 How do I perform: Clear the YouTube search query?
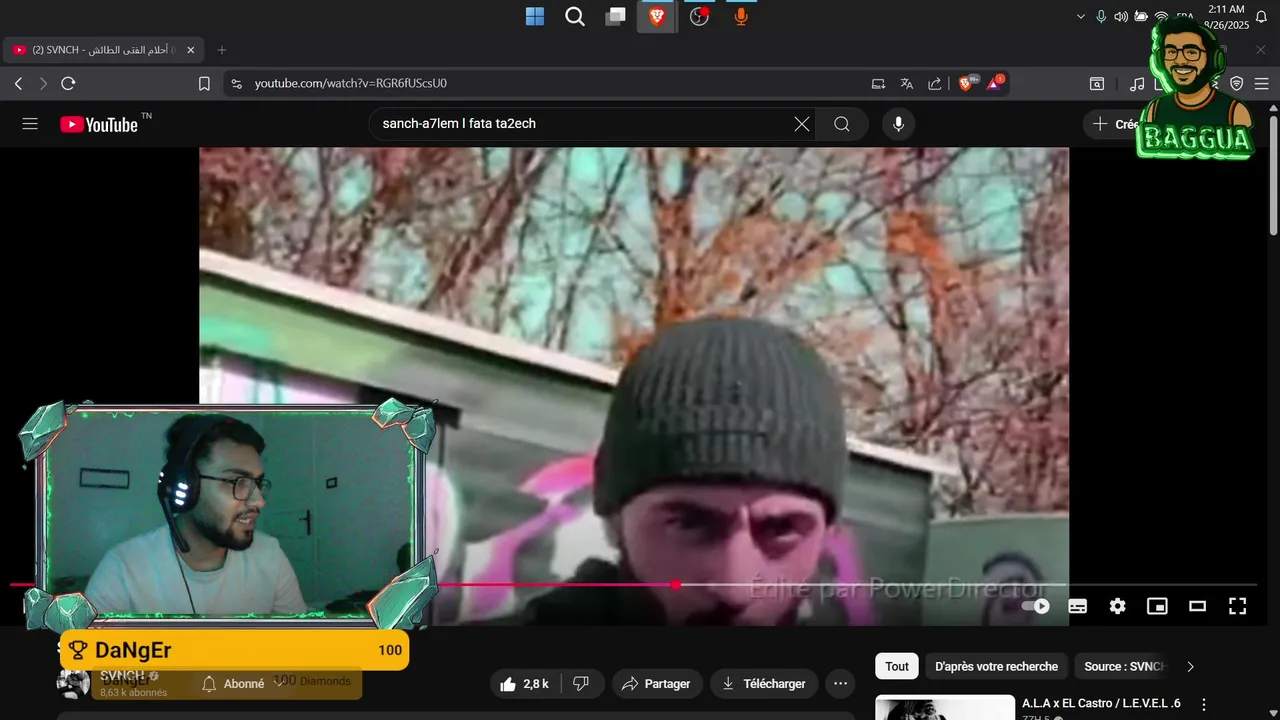[x=802, y=124]
